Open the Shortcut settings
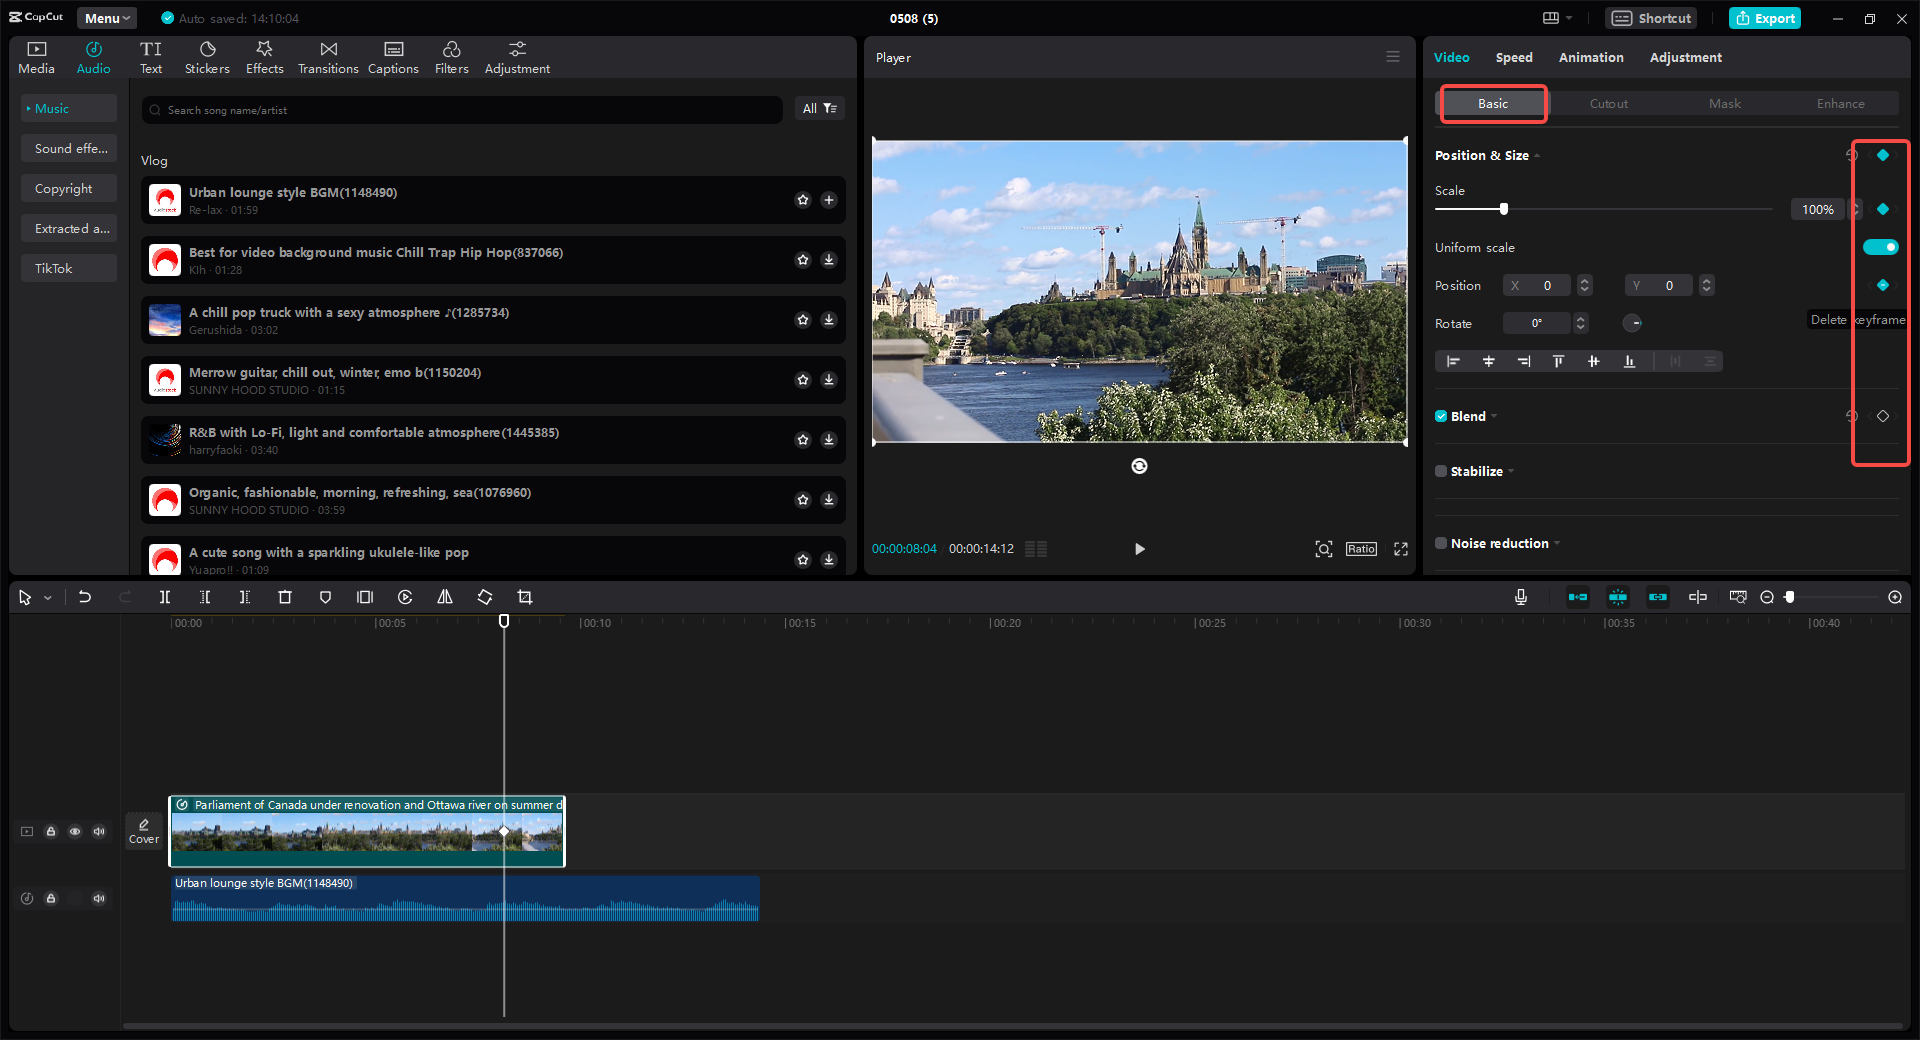 coord(1650,18)
